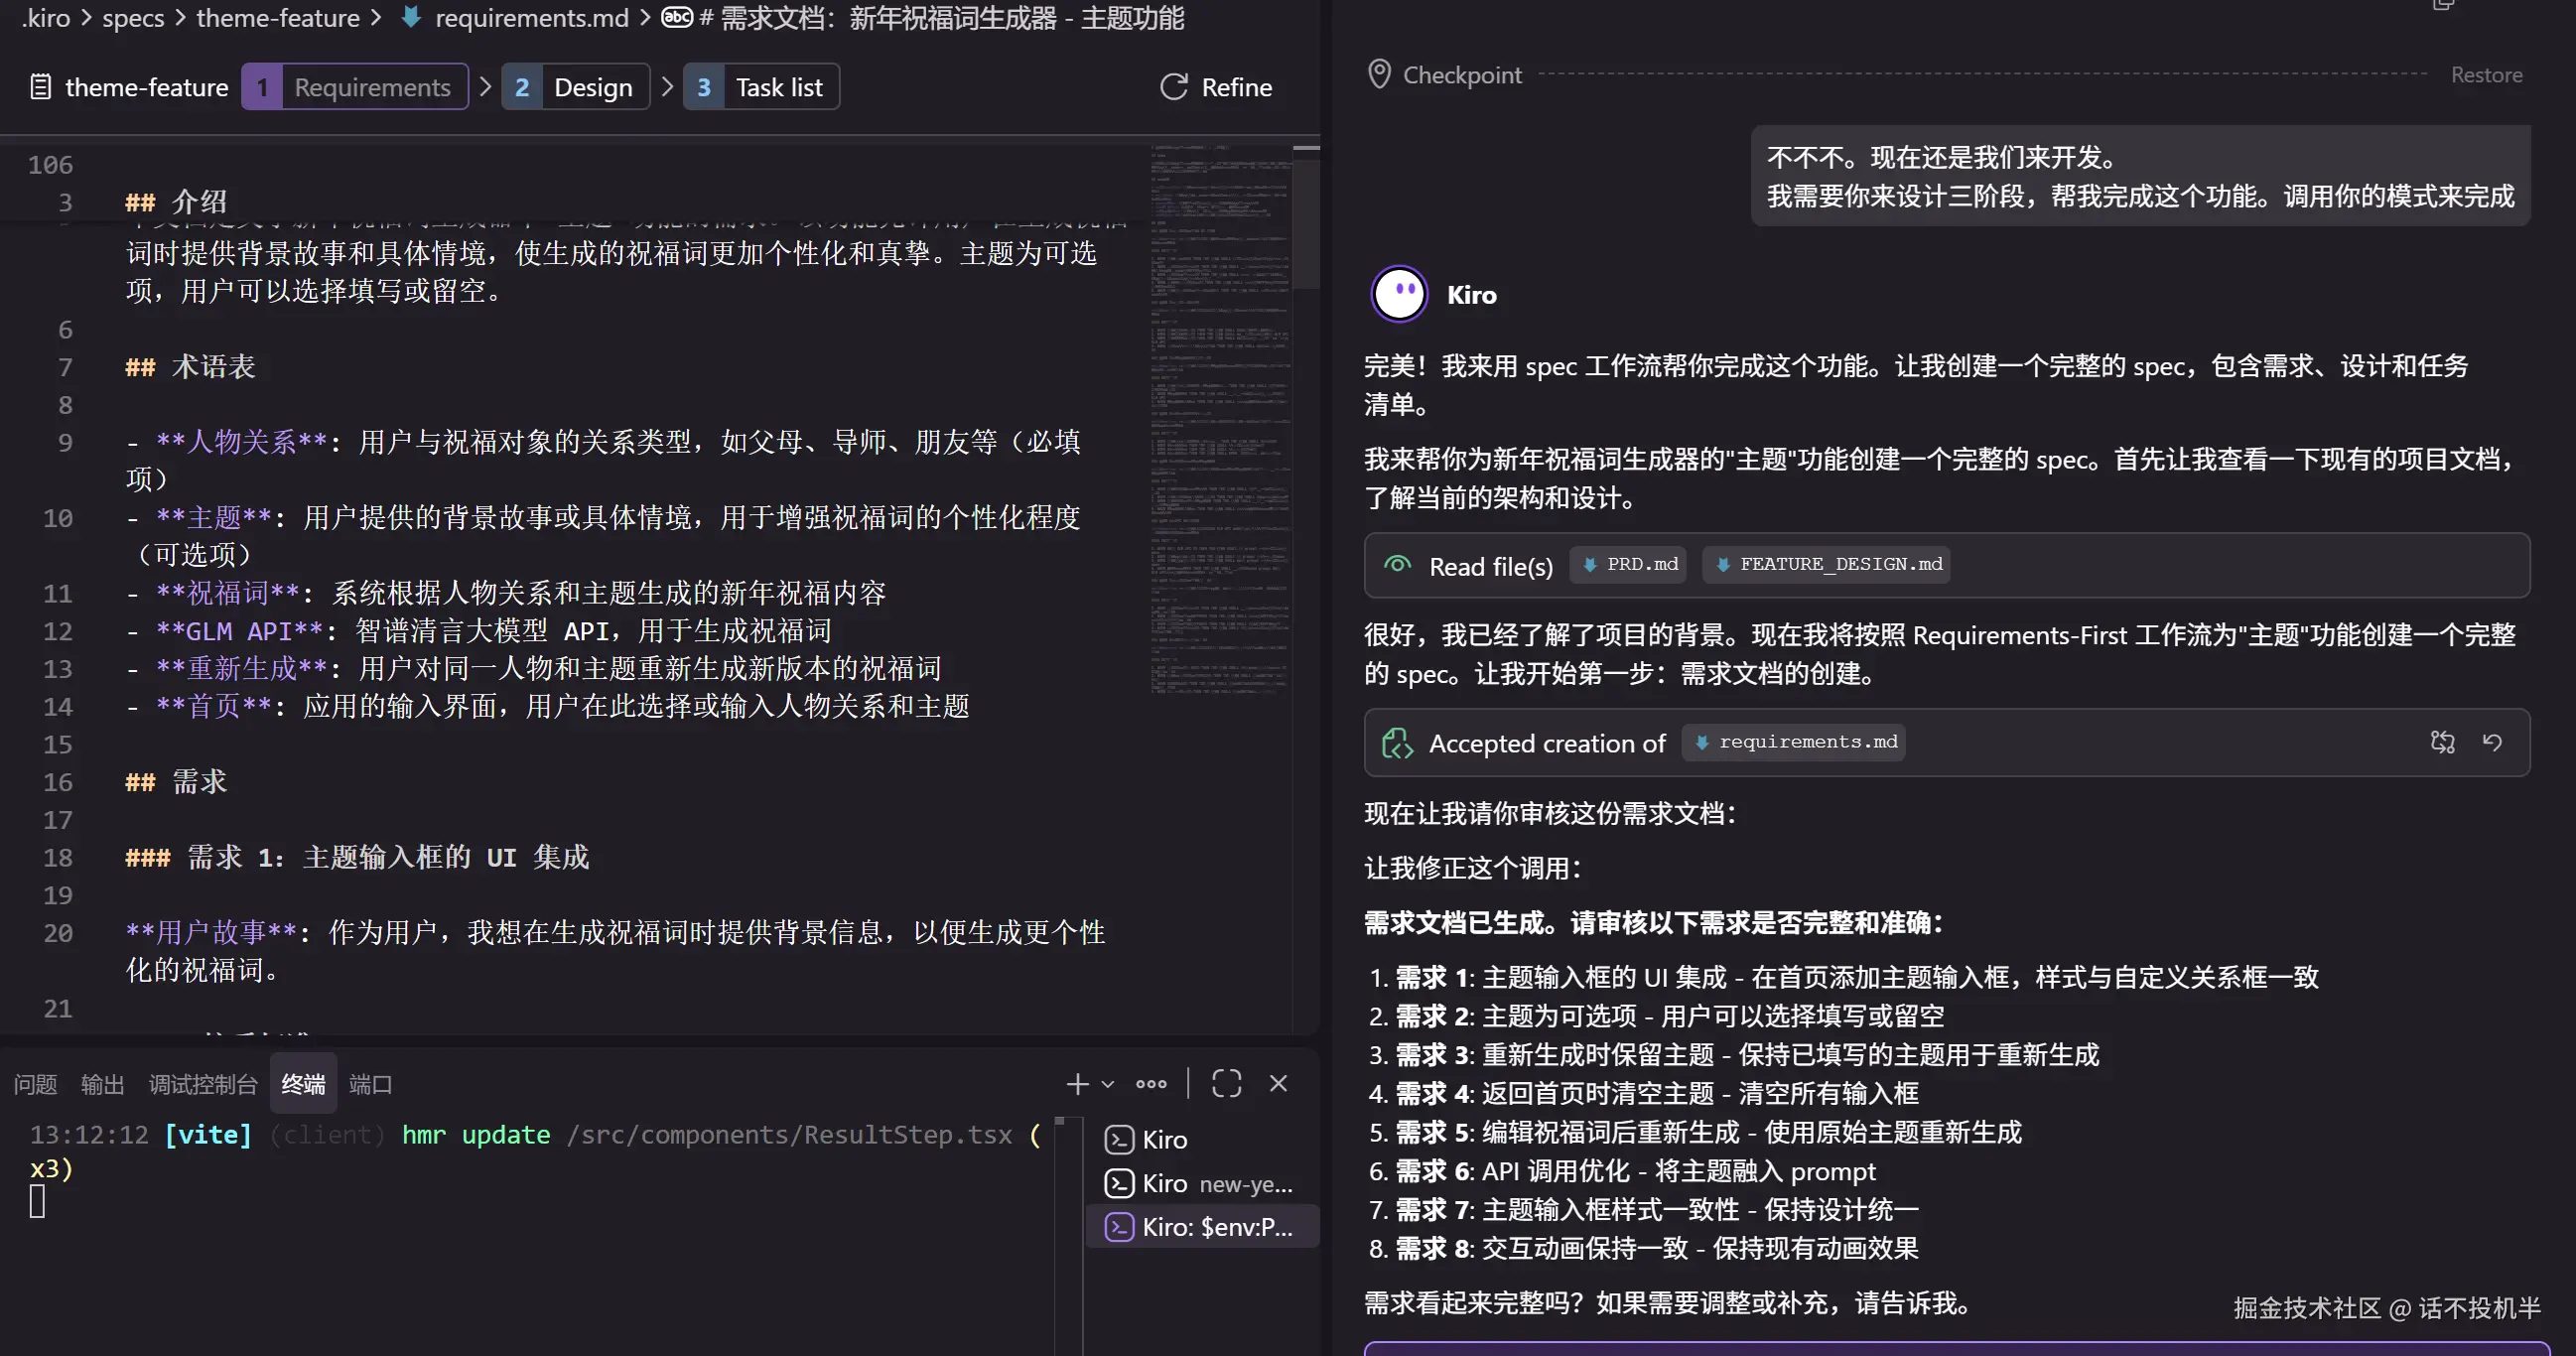Click the Kiro ghost avatar icon
This screenshot has height=1356, width=2576.
(x=1398, y=294)
